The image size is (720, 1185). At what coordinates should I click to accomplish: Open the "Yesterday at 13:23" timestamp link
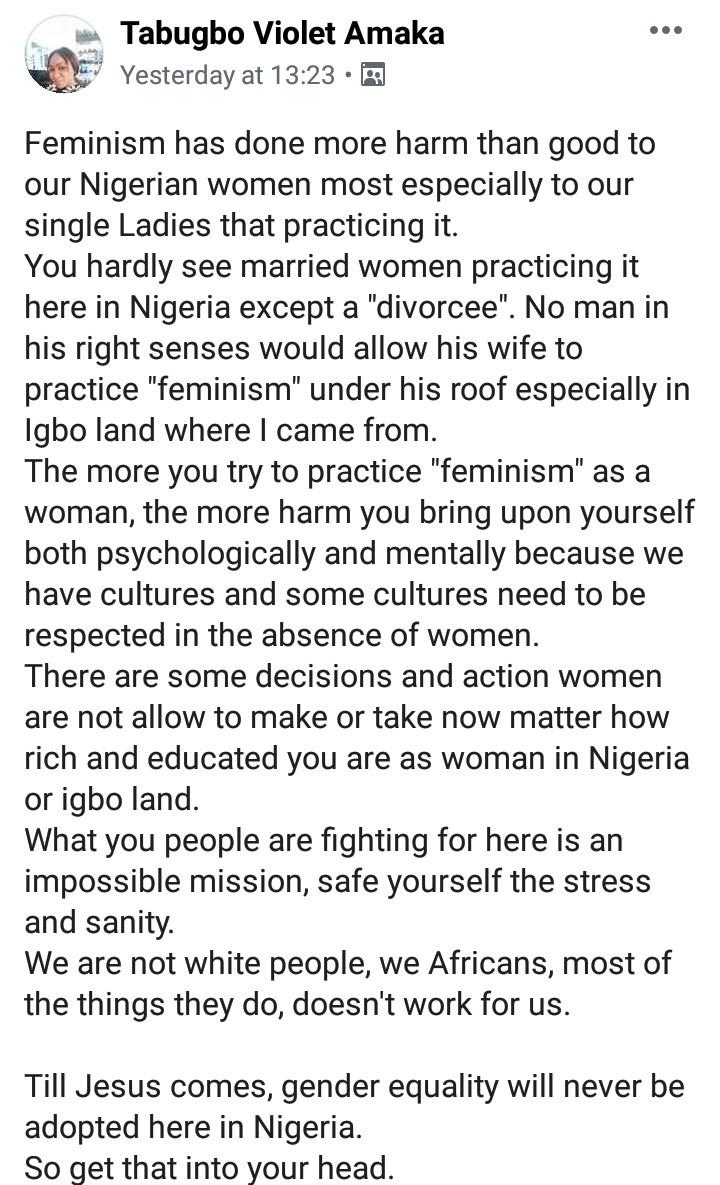point(228,75)
